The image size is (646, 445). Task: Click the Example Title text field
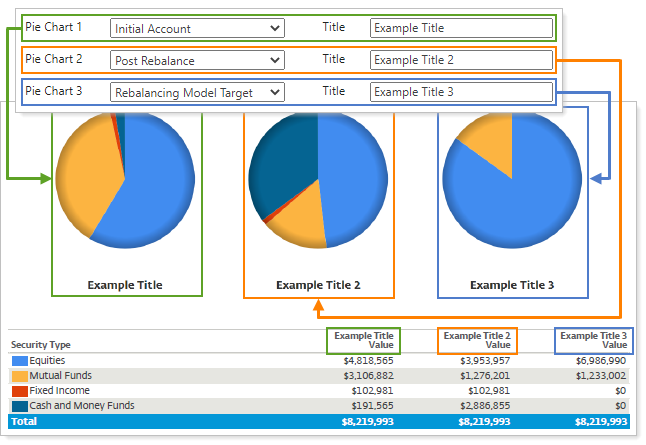(x=461, y=29)
